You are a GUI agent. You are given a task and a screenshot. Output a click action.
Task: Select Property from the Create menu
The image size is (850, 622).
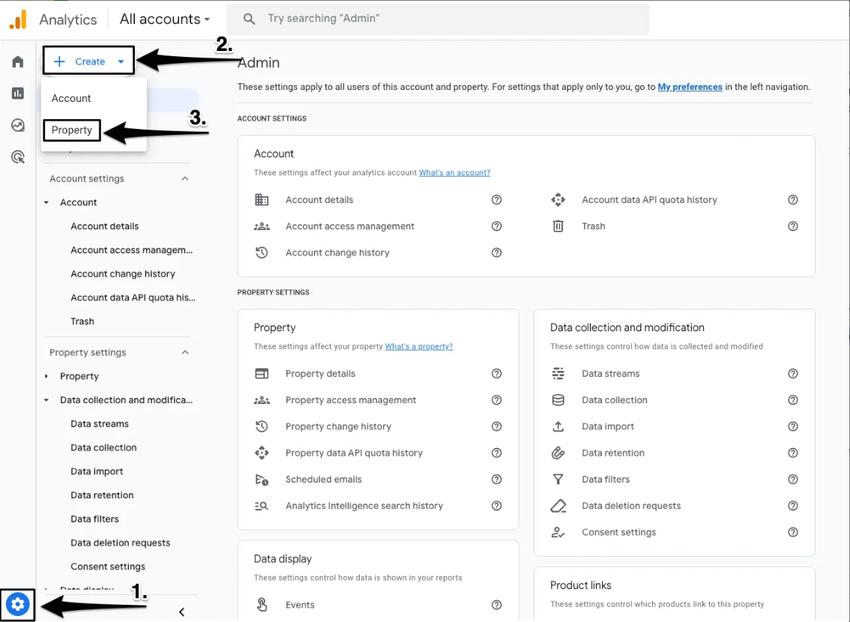tap(72, 130)
